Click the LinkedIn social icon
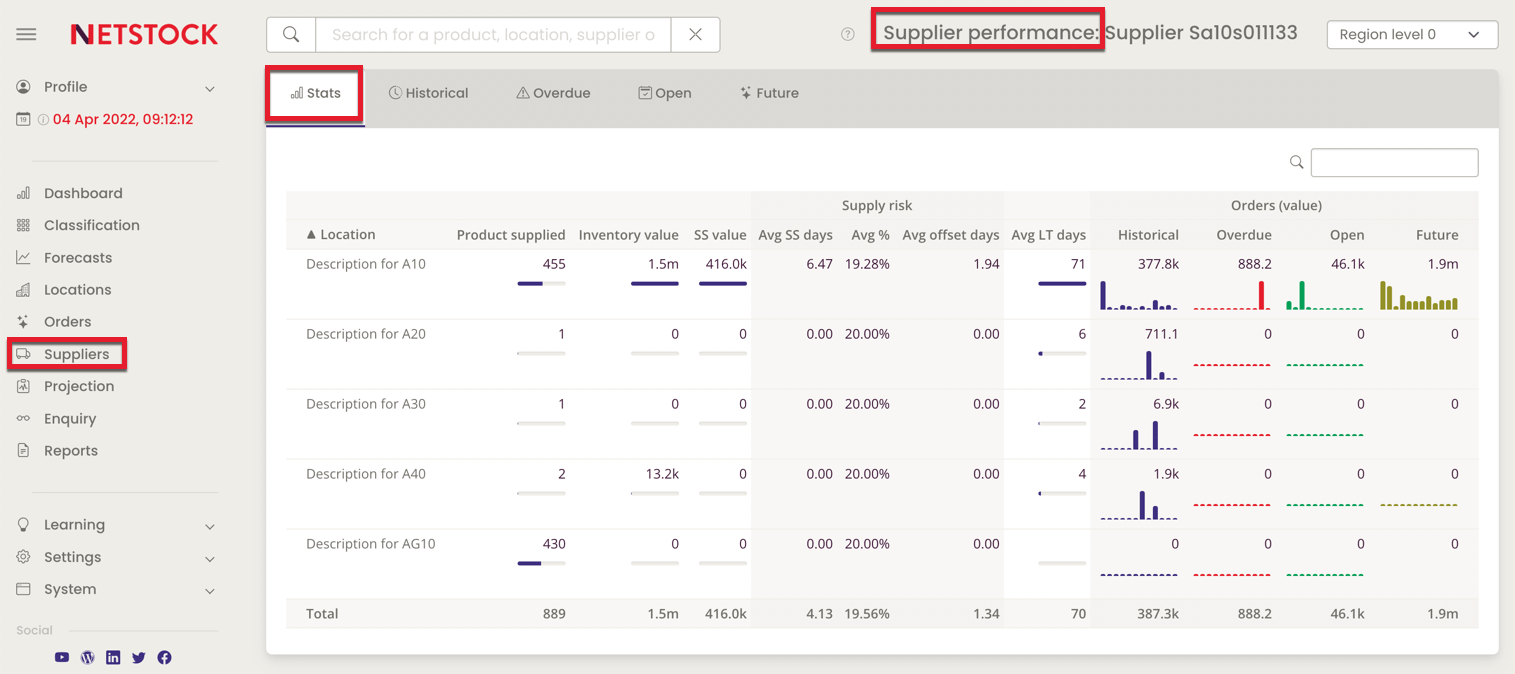 click(x=113, y=657)
